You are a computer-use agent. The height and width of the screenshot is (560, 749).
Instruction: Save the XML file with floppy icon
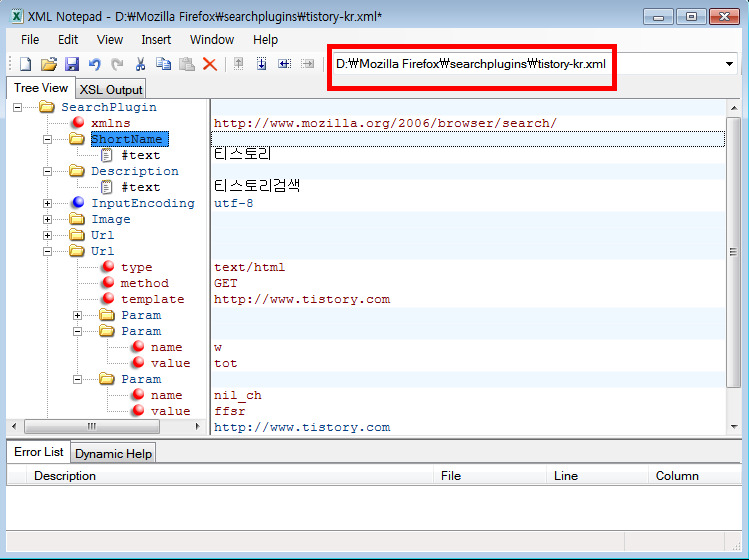72,64
